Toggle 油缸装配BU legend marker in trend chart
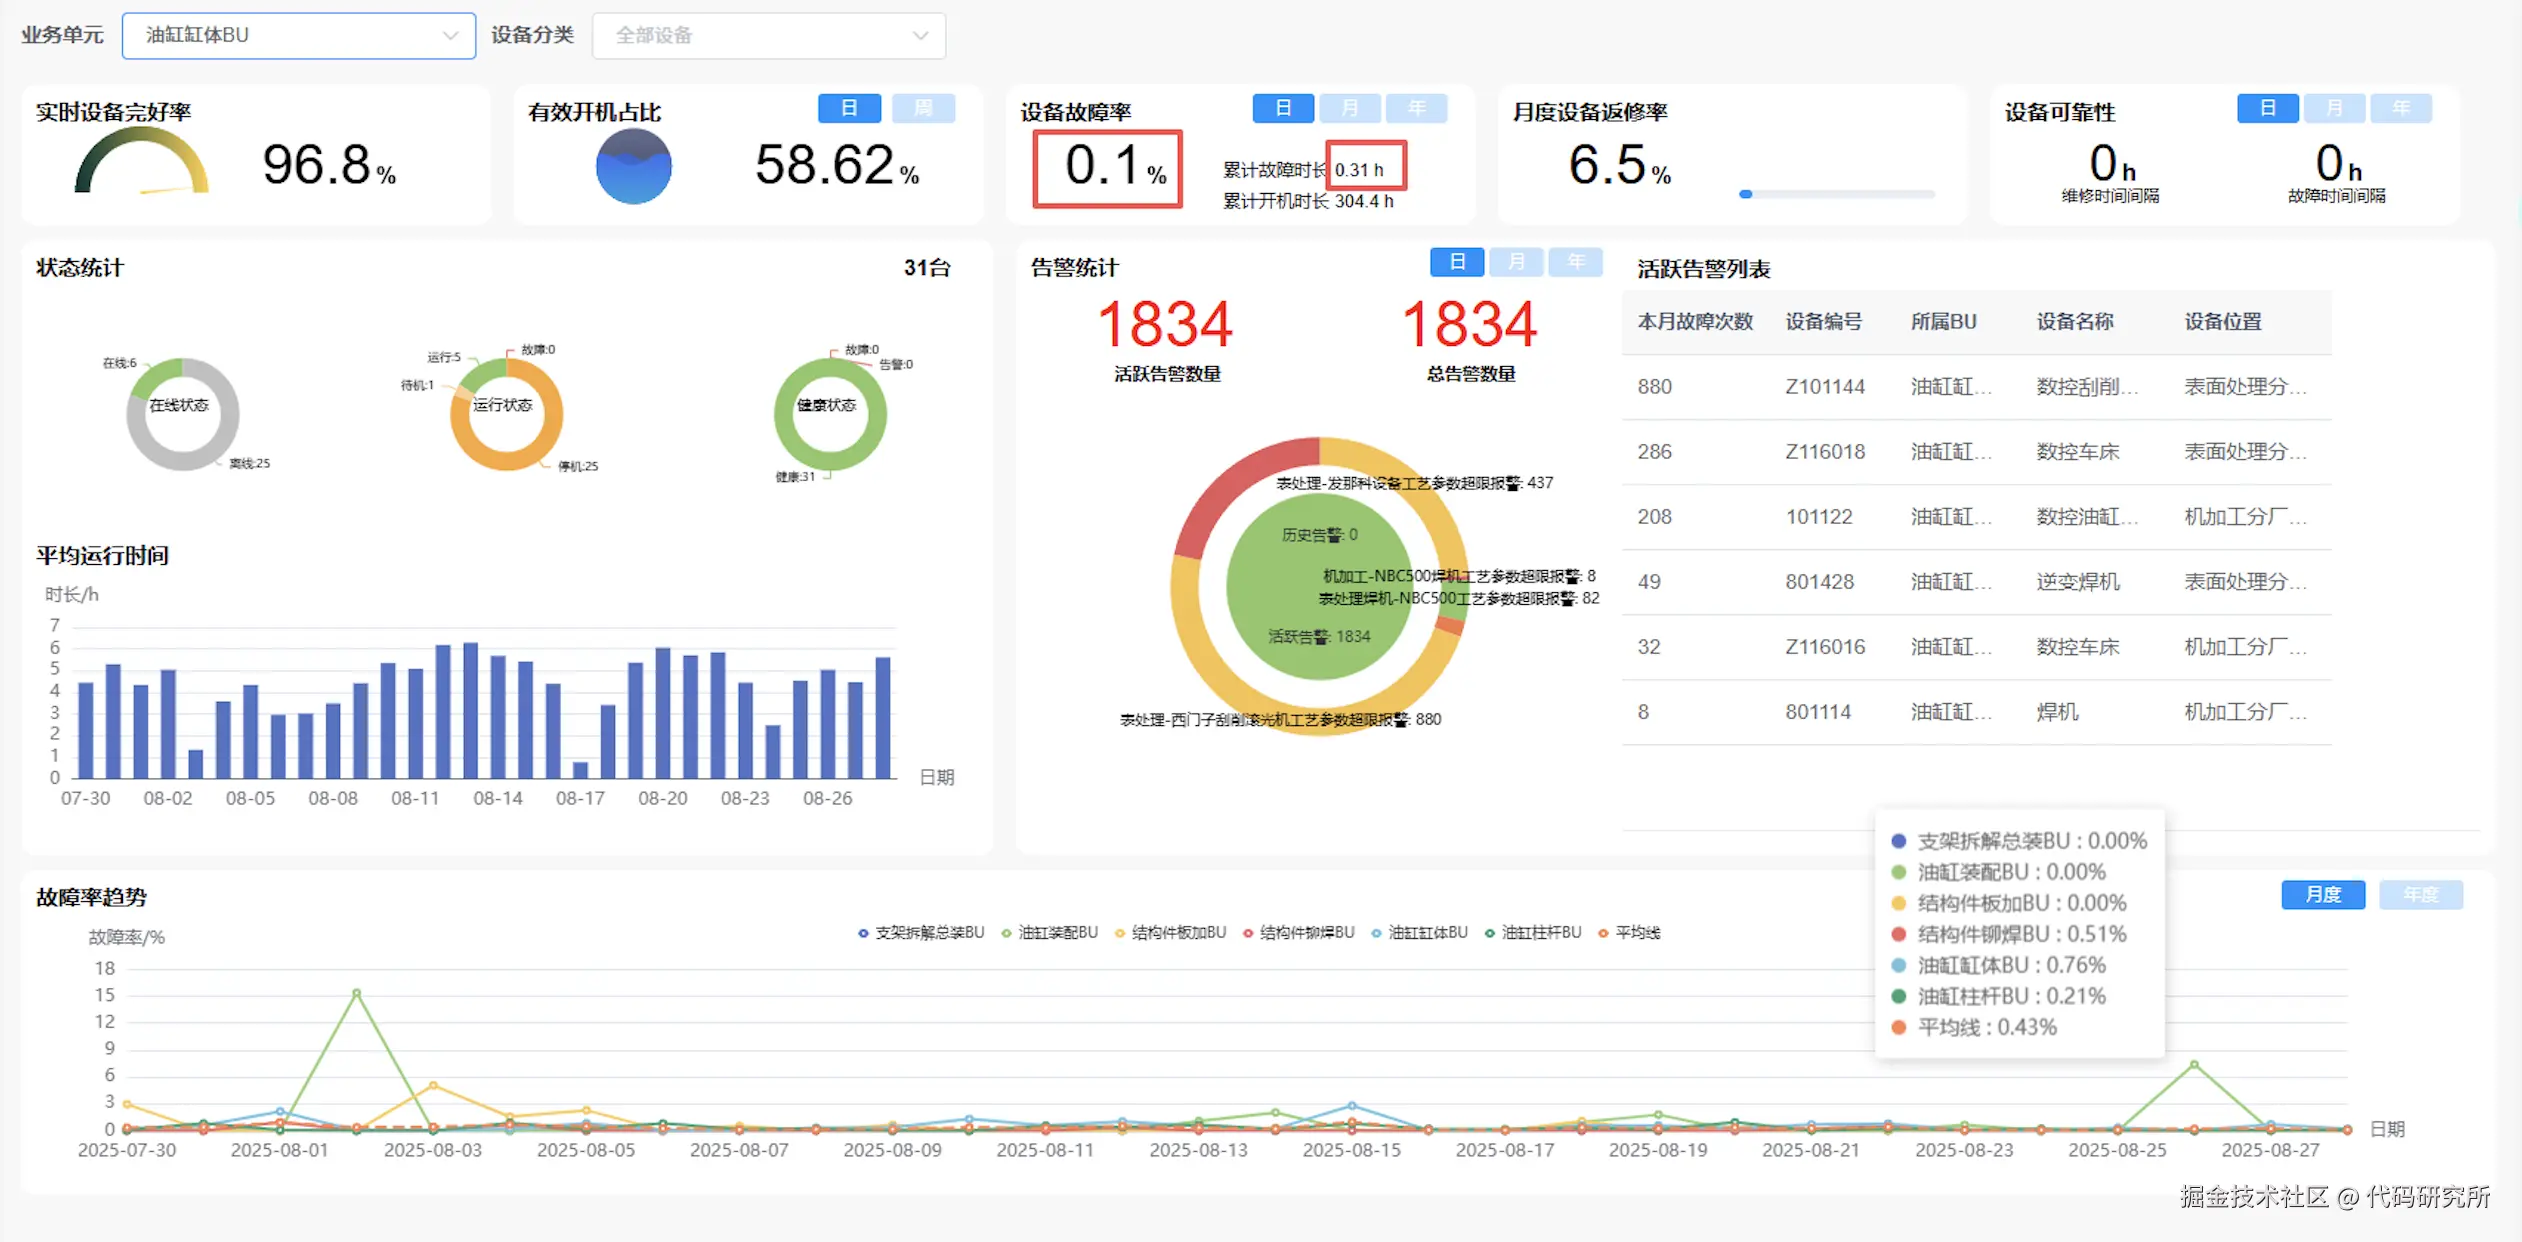The width and height of the screenshot is (2522, 1242). click(x=1007, y=932)
